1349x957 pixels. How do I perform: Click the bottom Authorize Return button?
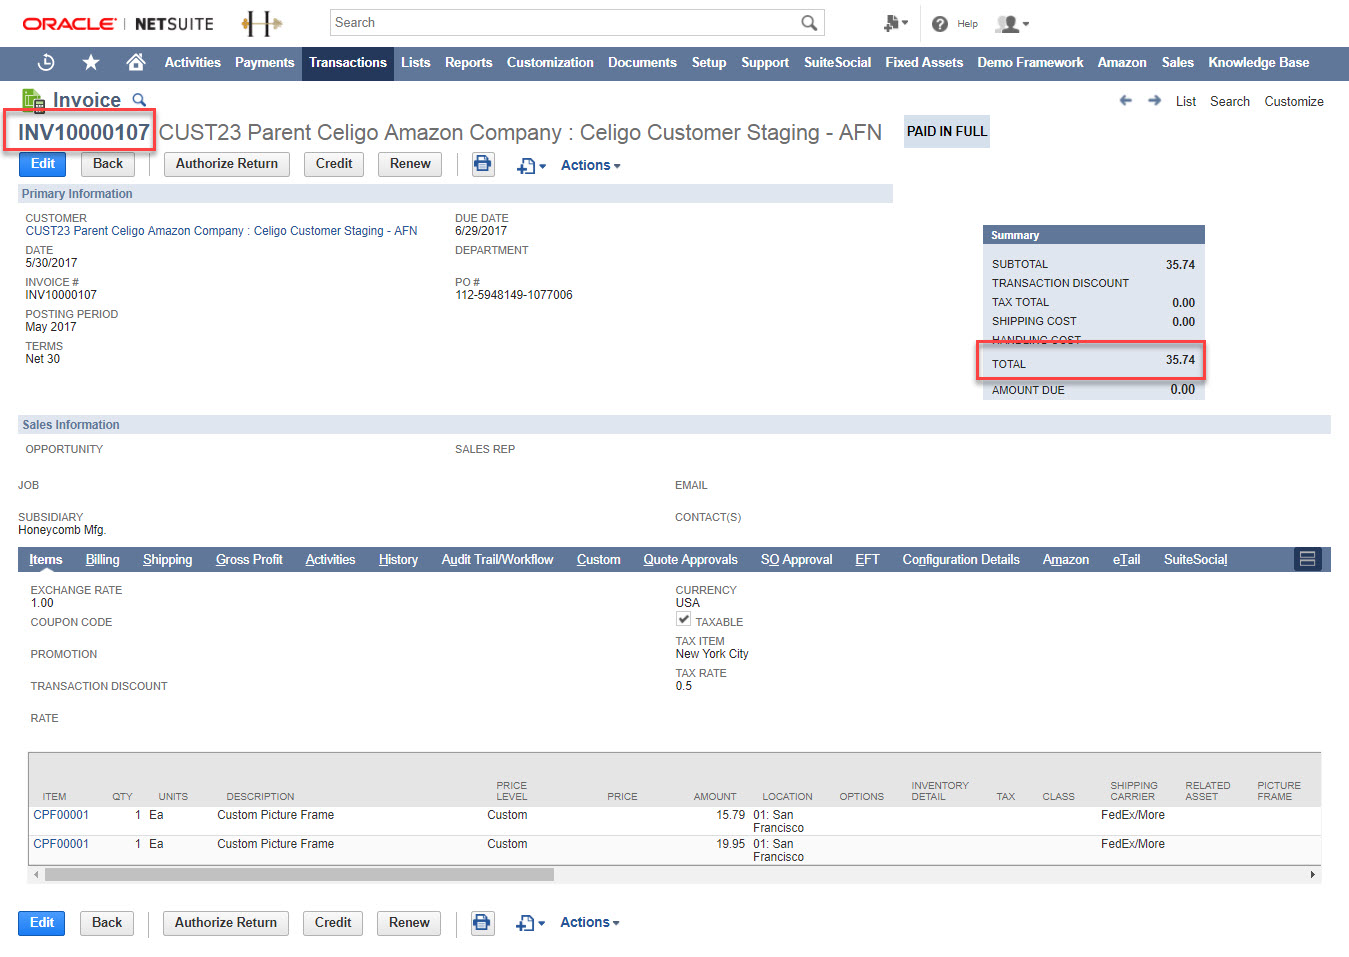(226, 923)
